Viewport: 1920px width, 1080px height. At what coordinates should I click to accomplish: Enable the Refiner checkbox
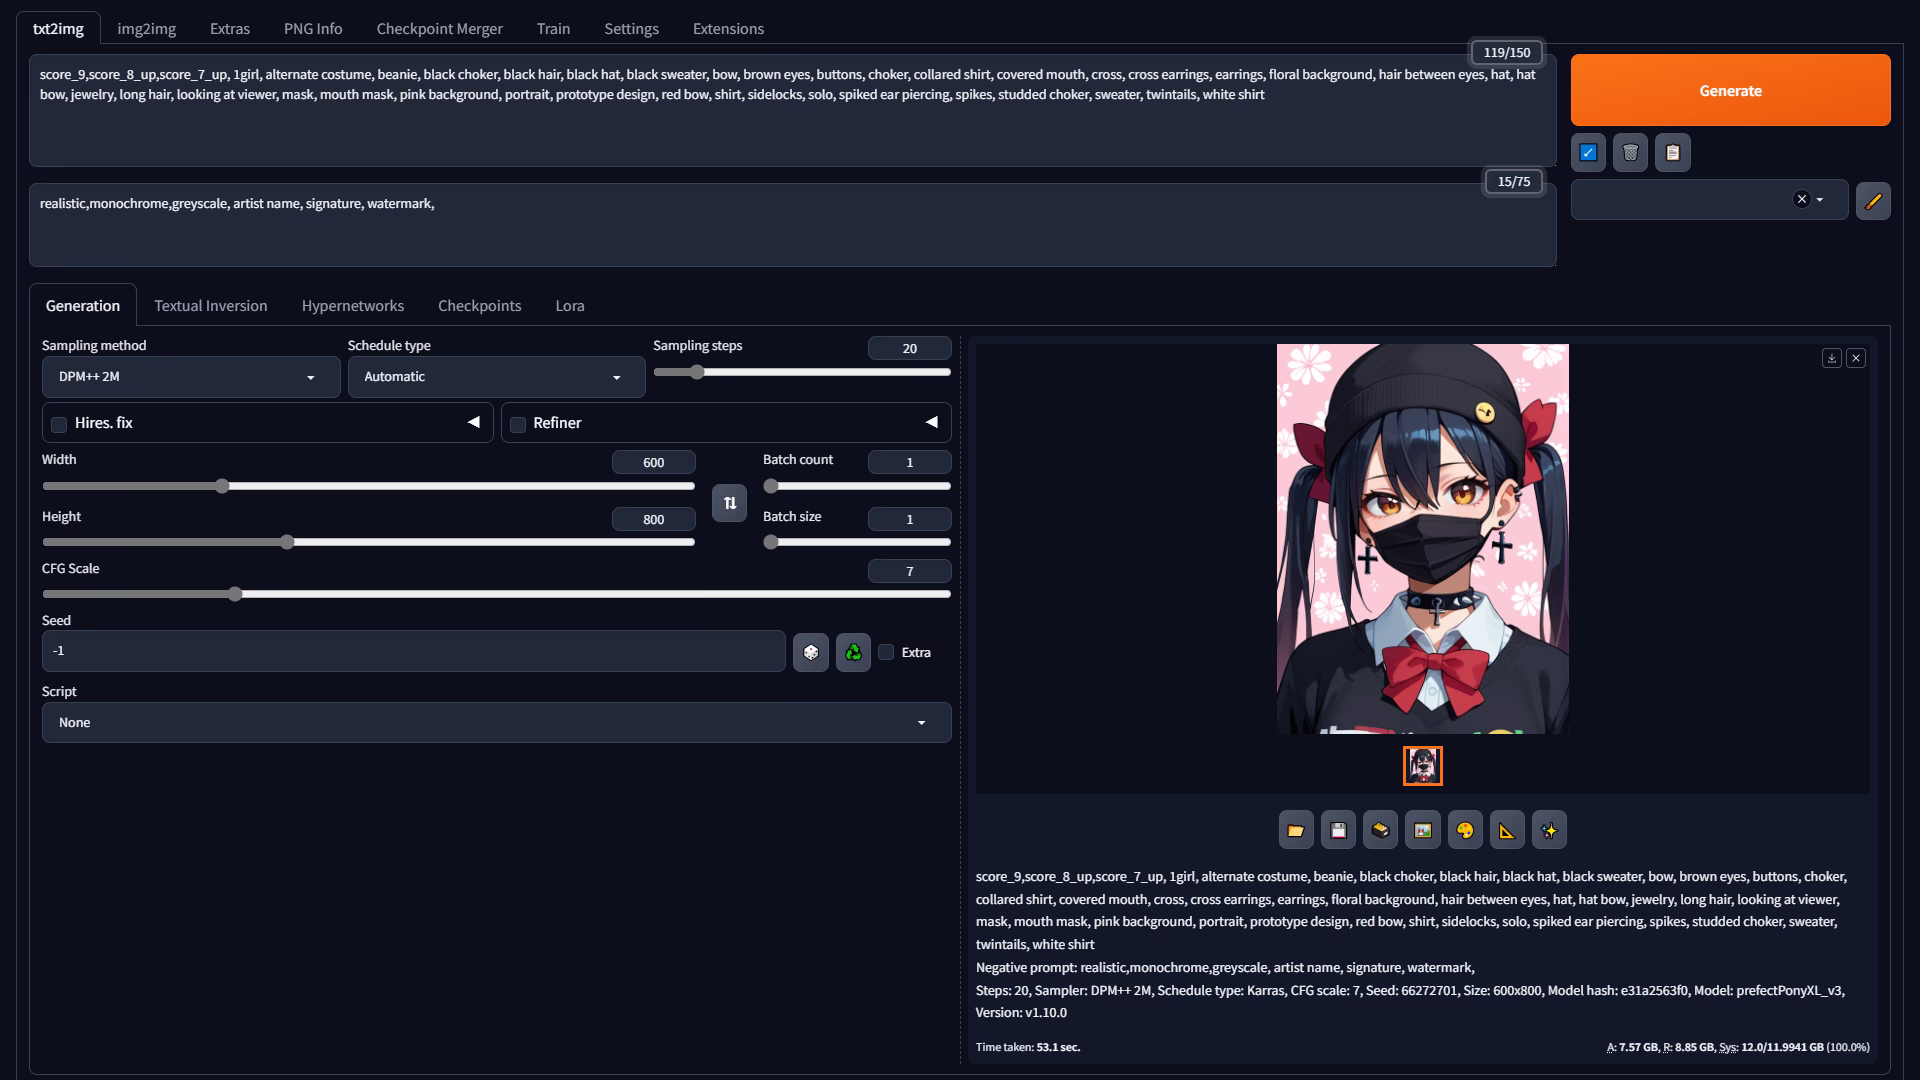[x=518, y=424]
